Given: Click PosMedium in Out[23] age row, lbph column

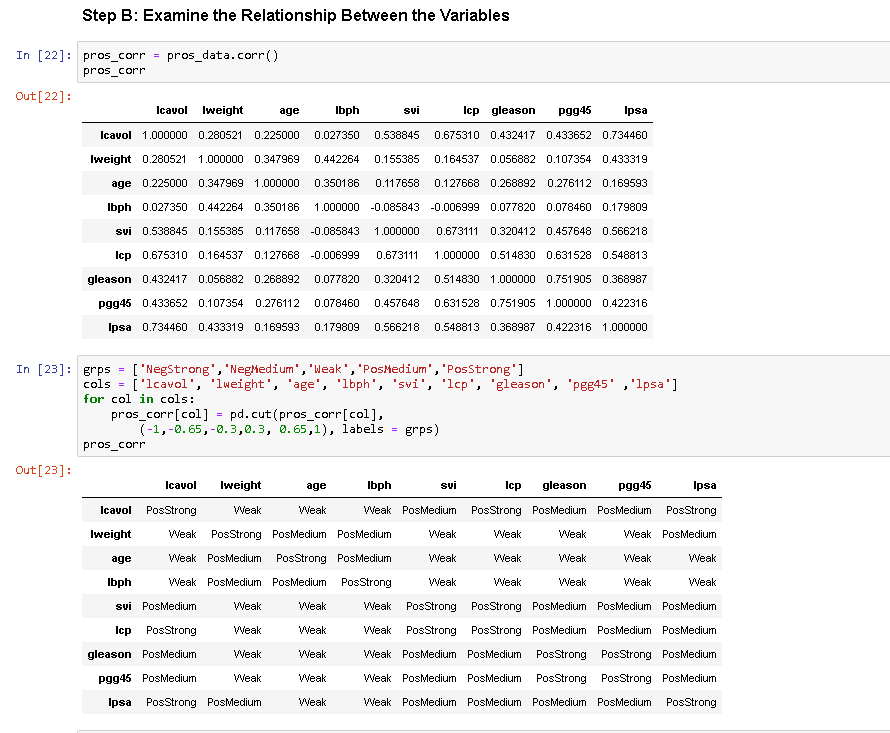Looking at the screenshot, I should 364,558.
